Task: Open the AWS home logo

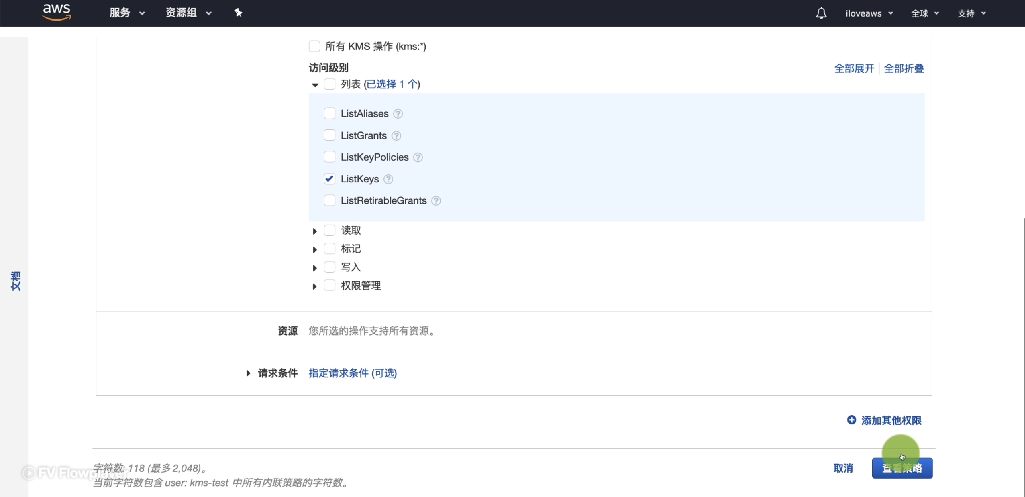Action: tap(56, 12)
